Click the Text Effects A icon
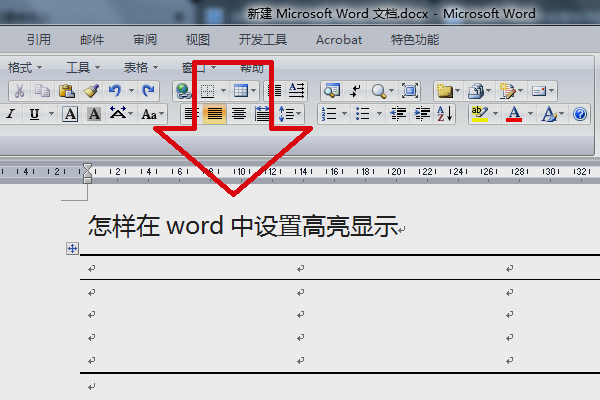The height and width of the screenshot is (400, 600). (549, 114)
